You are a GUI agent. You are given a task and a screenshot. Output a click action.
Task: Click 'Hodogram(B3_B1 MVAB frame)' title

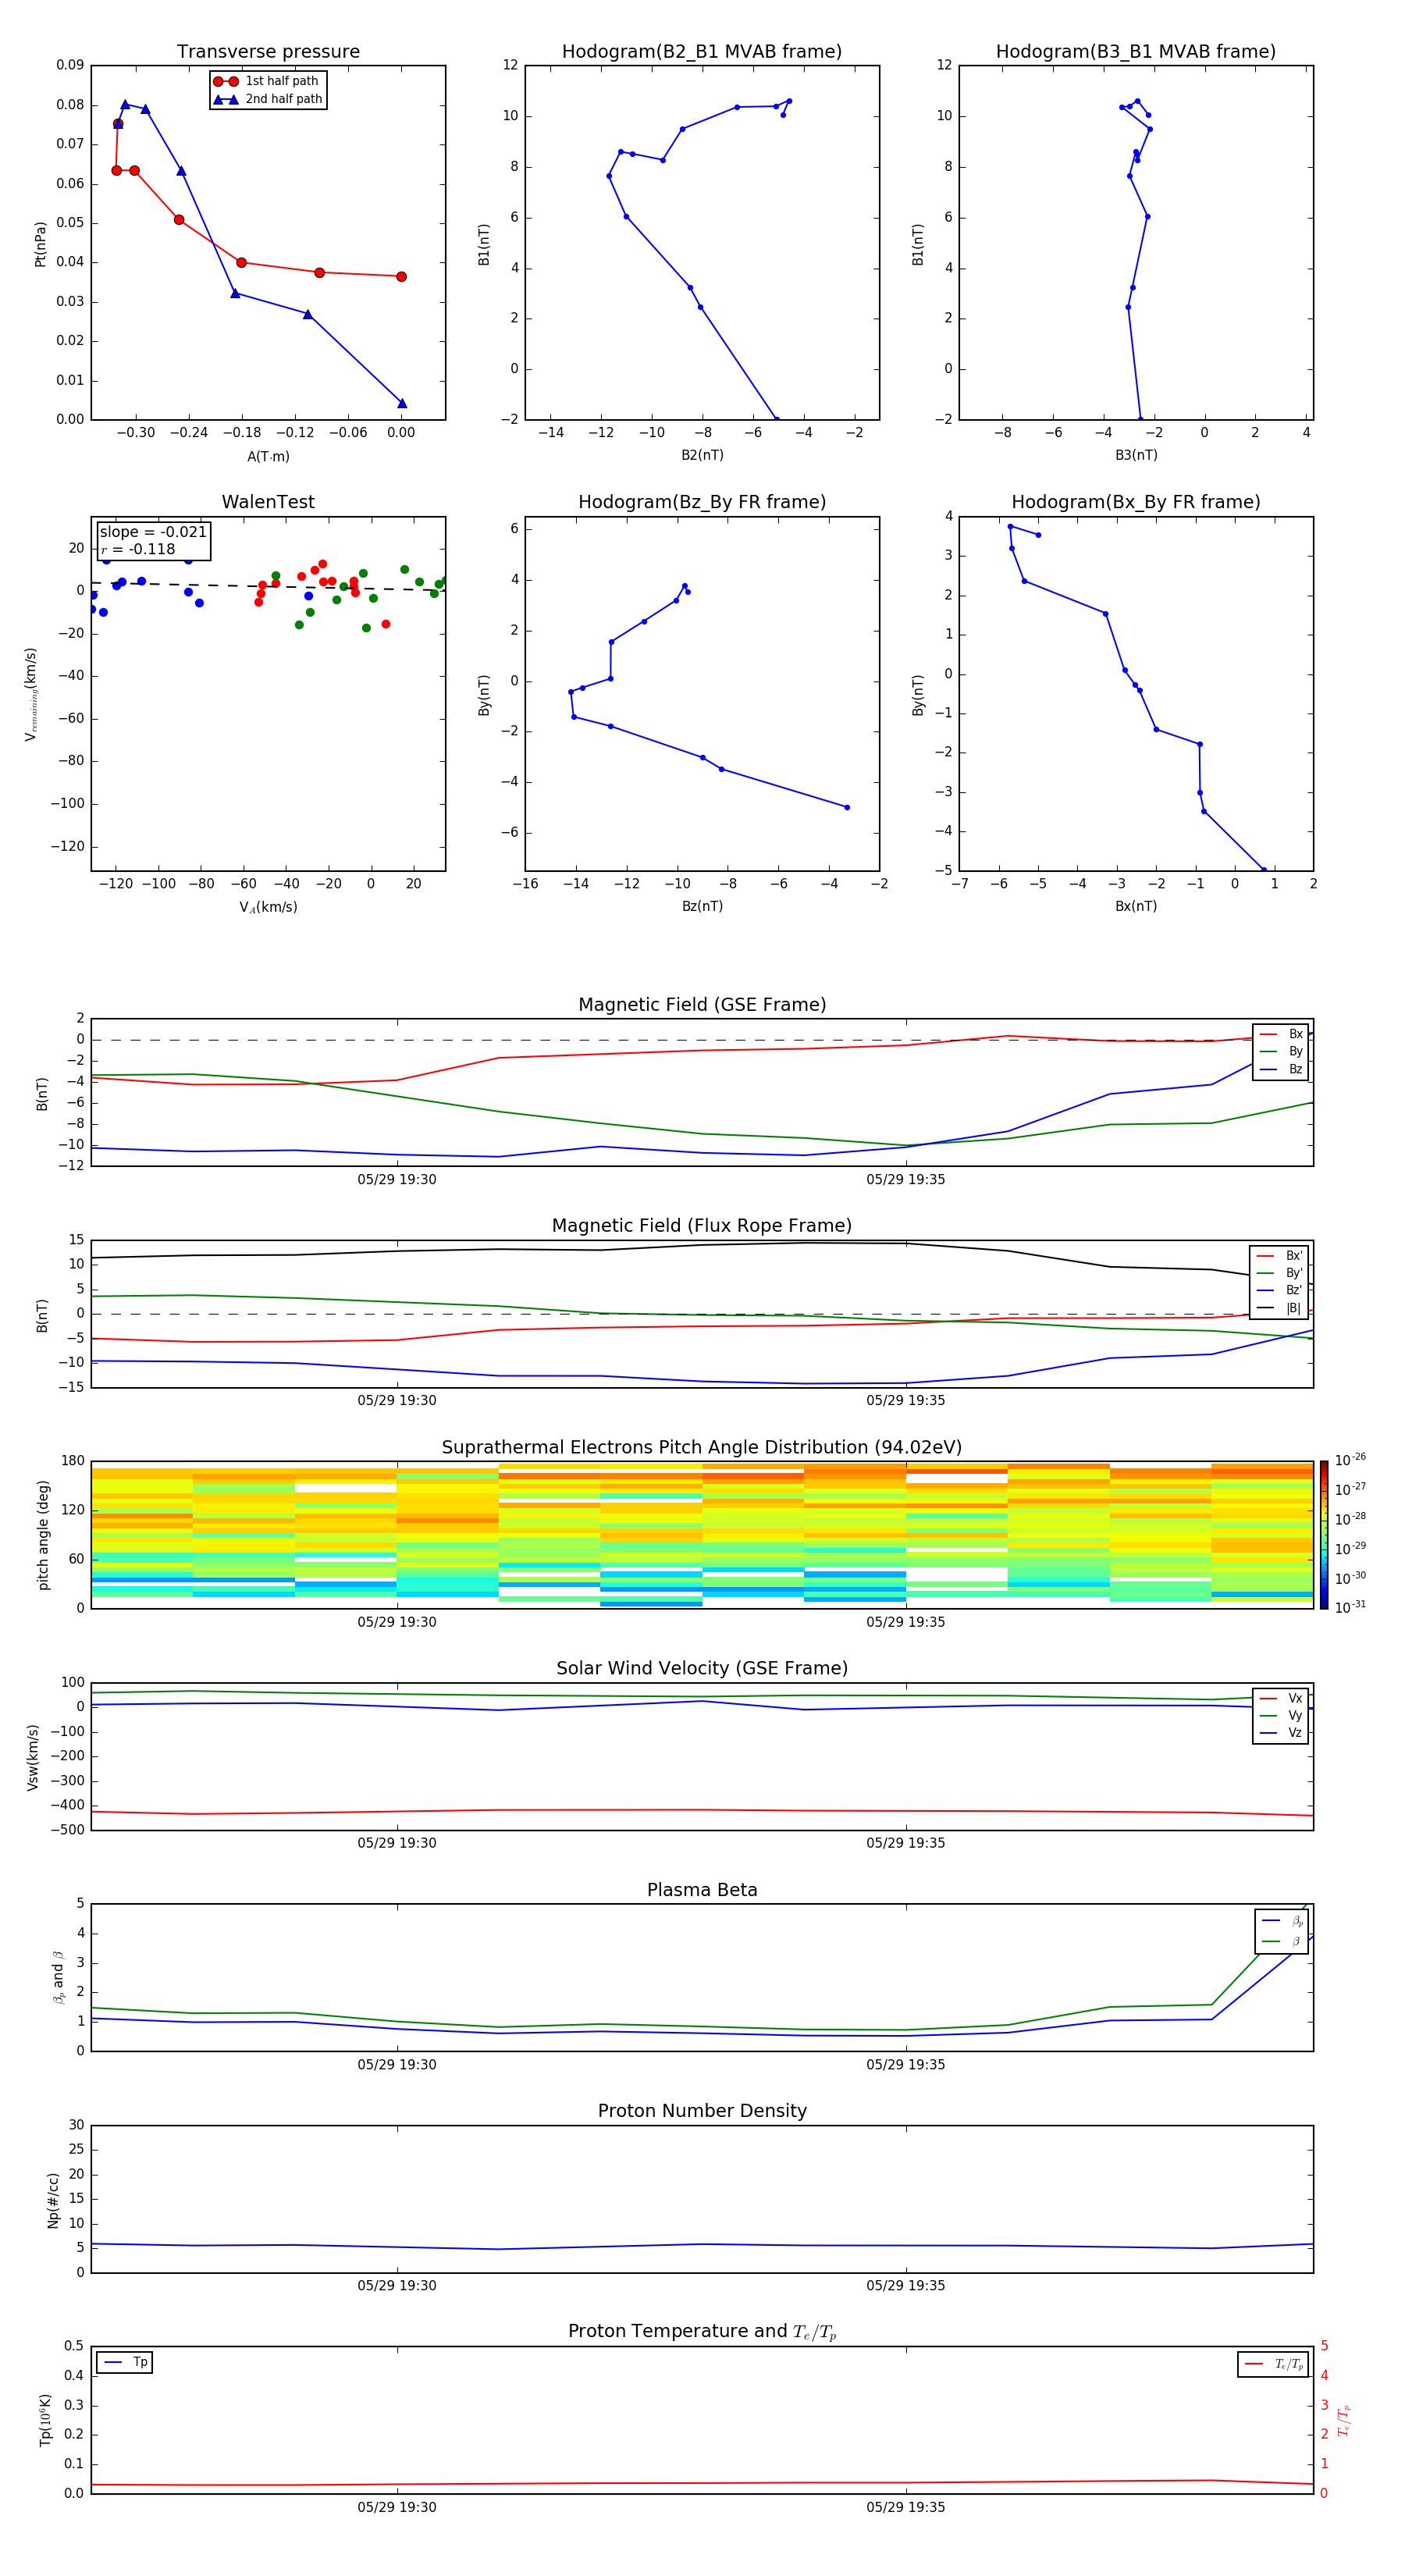point(1136,52)
